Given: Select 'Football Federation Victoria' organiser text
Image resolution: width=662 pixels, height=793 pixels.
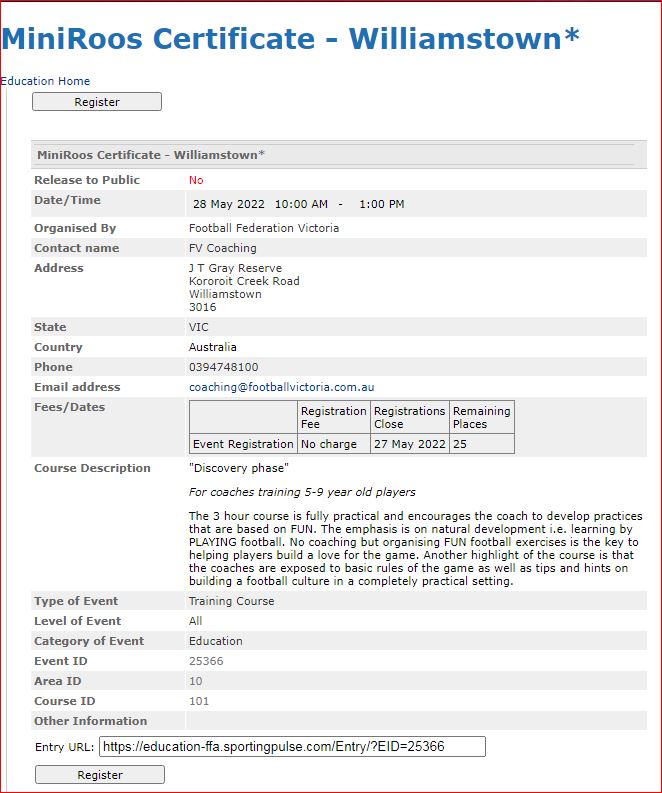Looking at the screenshot, I should (263, 228).
